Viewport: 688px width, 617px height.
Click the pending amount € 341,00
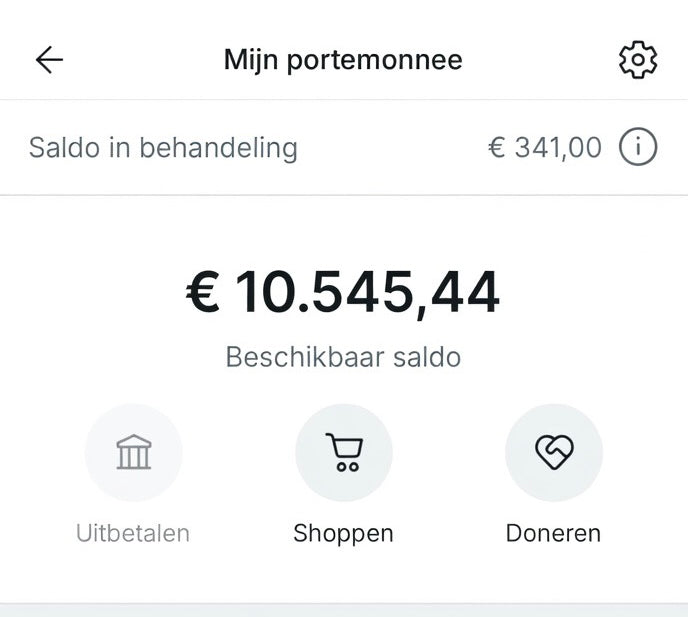click(x=545, y=148)
